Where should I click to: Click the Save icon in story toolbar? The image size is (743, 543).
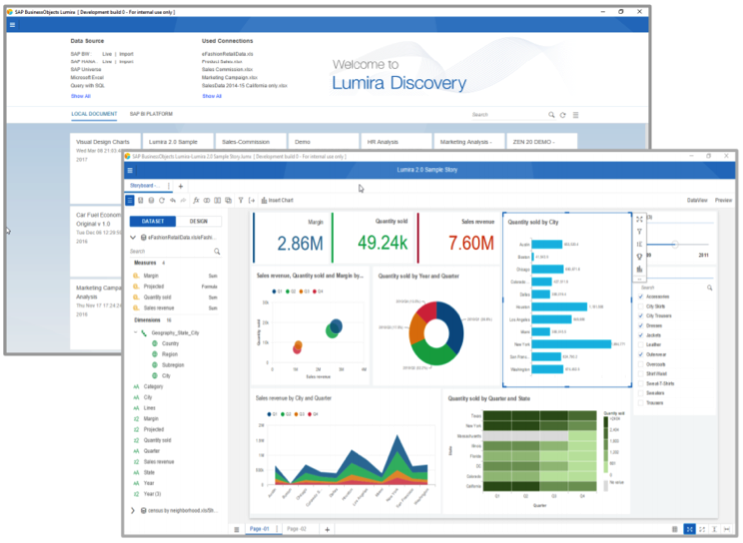click(x=141, y=200)
